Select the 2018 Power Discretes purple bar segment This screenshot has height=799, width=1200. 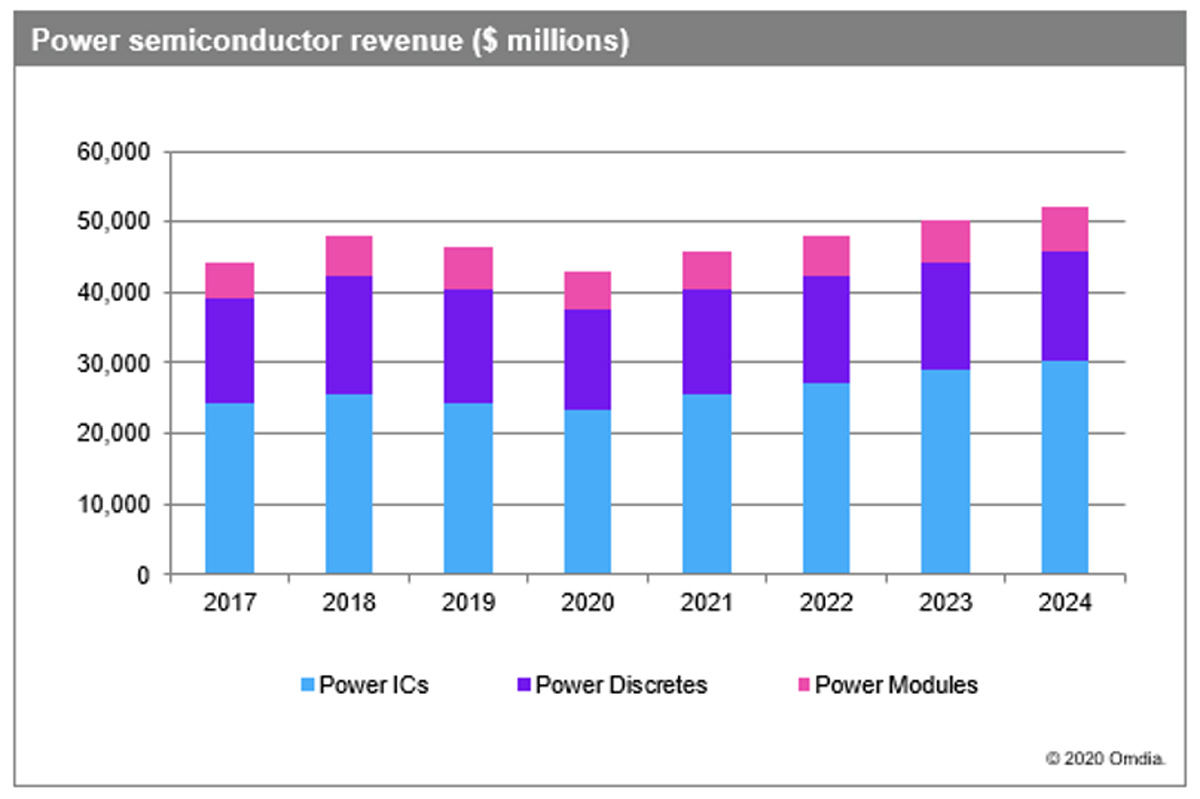click(349, 335)
